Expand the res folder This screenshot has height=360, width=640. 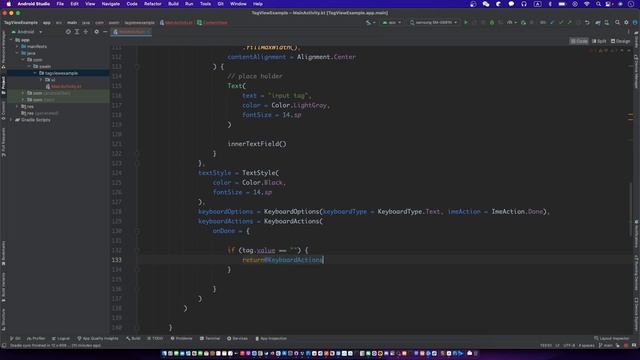(18, 107)
